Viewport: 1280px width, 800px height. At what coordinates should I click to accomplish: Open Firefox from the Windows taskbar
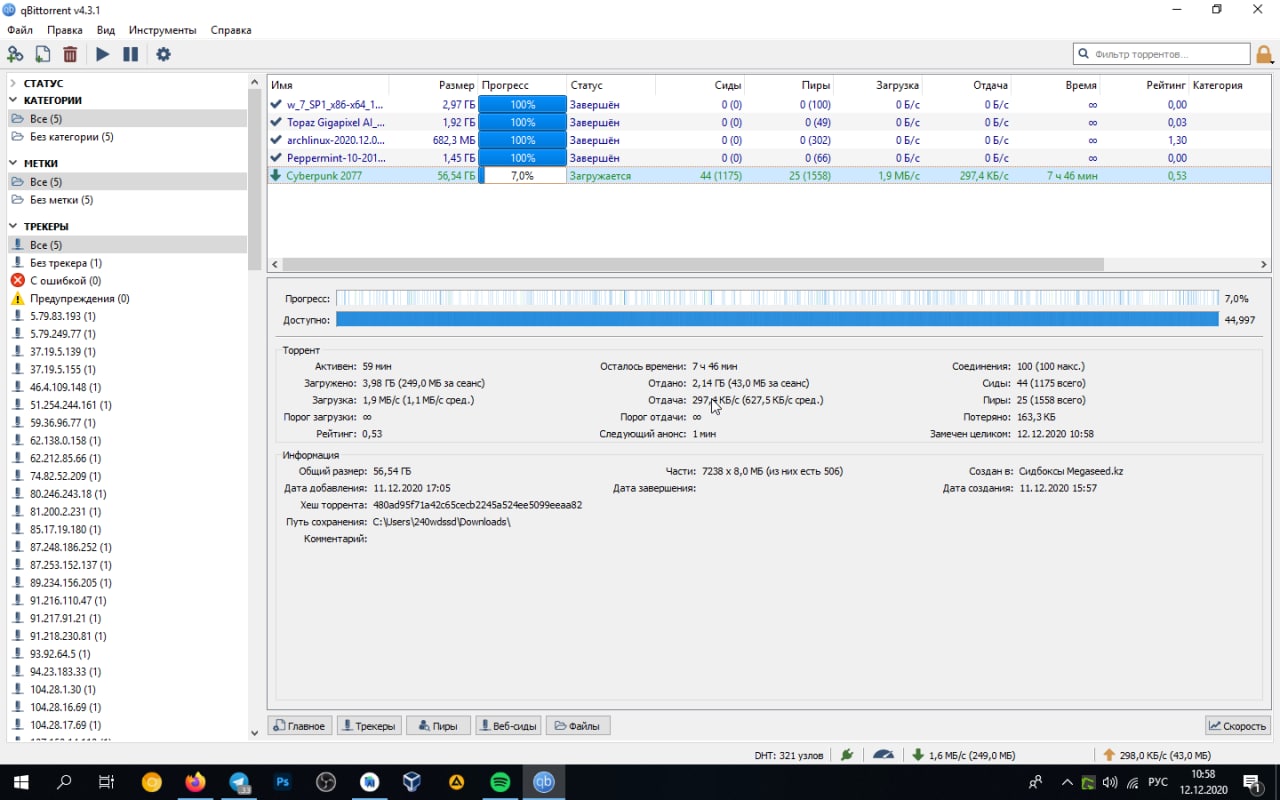(195, 782)
